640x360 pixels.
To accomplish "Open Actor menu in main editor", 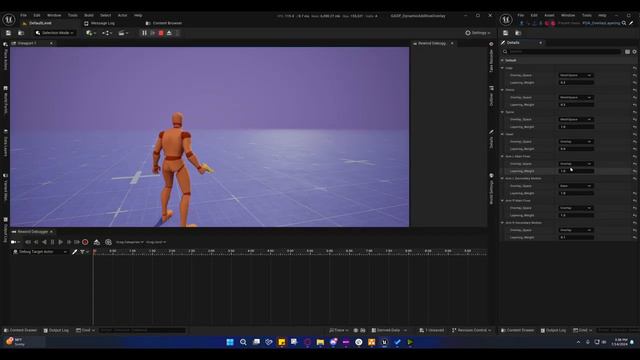I will coord(122,16).
